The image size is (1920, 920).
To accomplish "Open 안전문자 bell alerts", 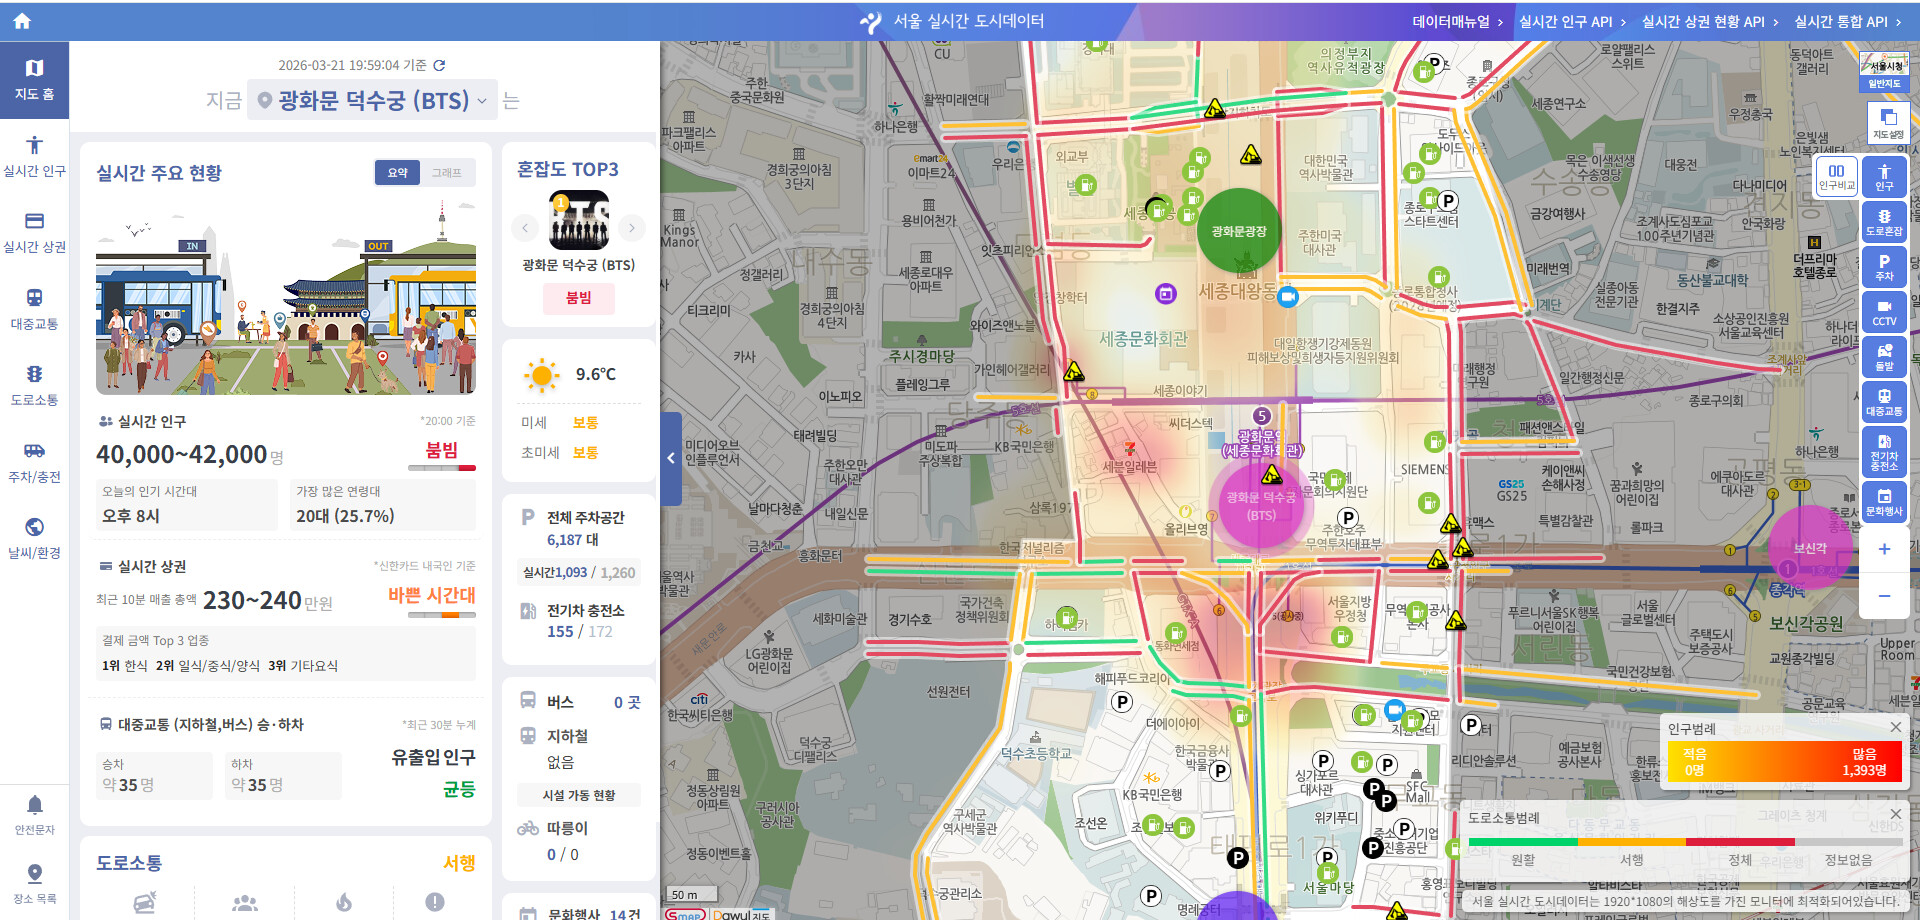I will coord(34,815).
